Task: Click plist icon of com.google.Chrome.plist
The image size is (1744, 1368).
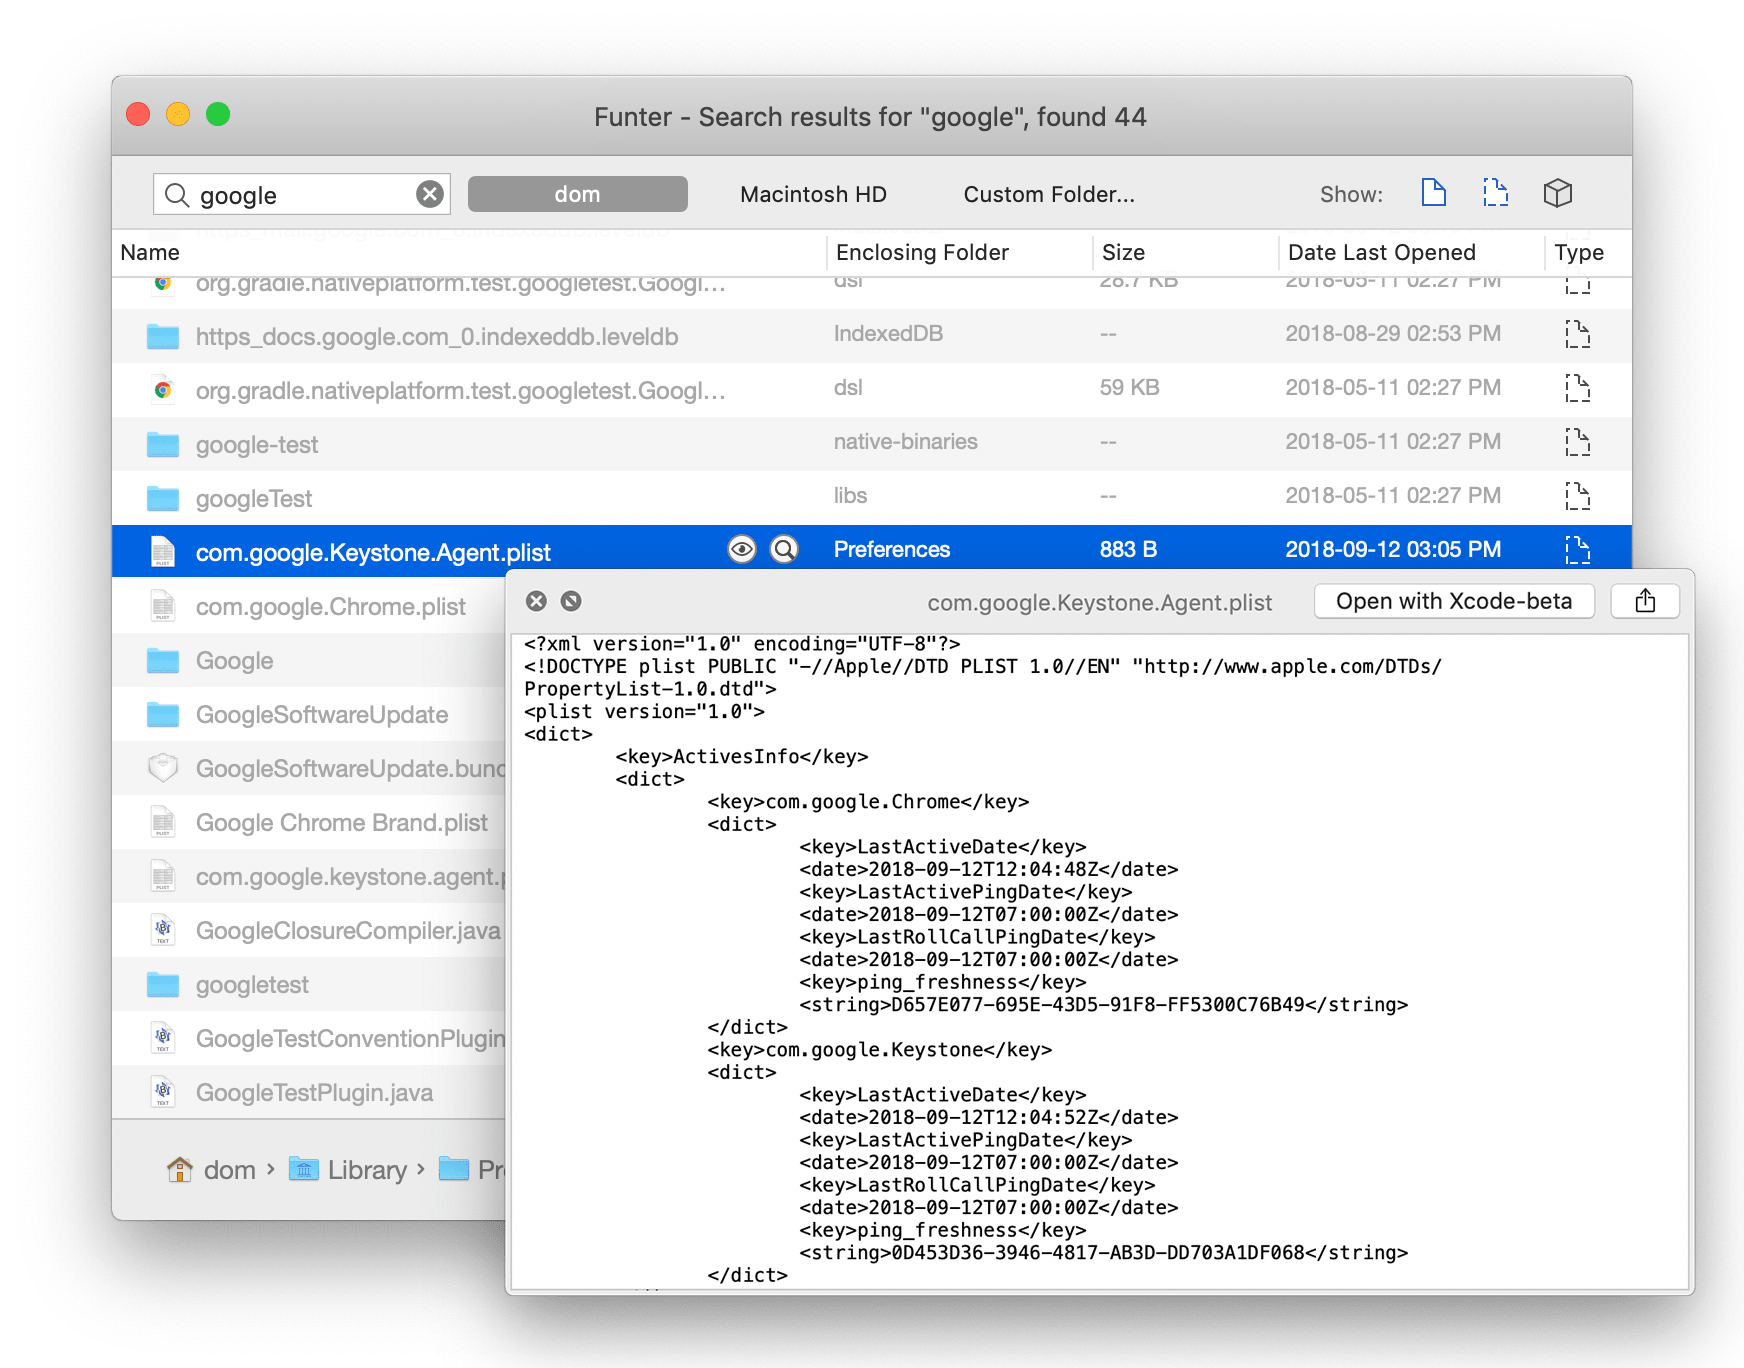Action: pyautogui.click(x=163, y=606)
